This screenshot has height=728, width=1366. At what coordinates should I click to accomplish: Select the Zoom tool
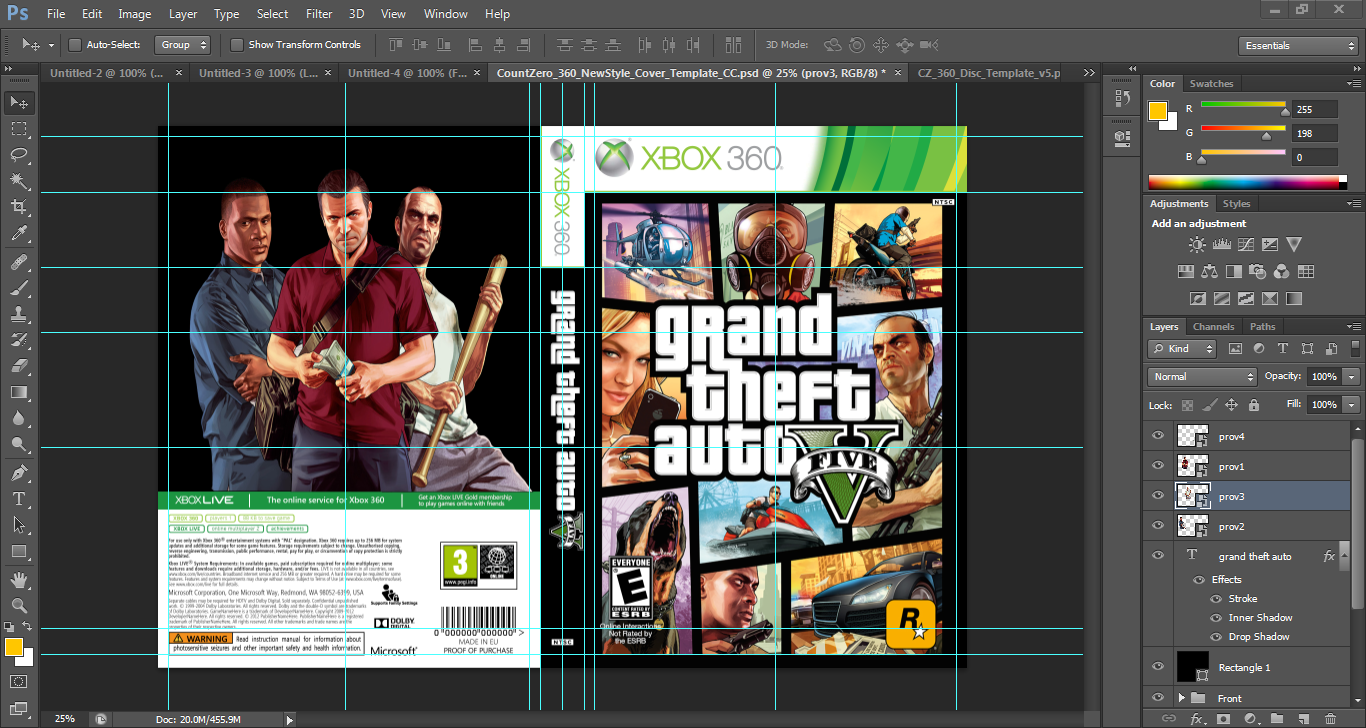[x=19, y=605]
